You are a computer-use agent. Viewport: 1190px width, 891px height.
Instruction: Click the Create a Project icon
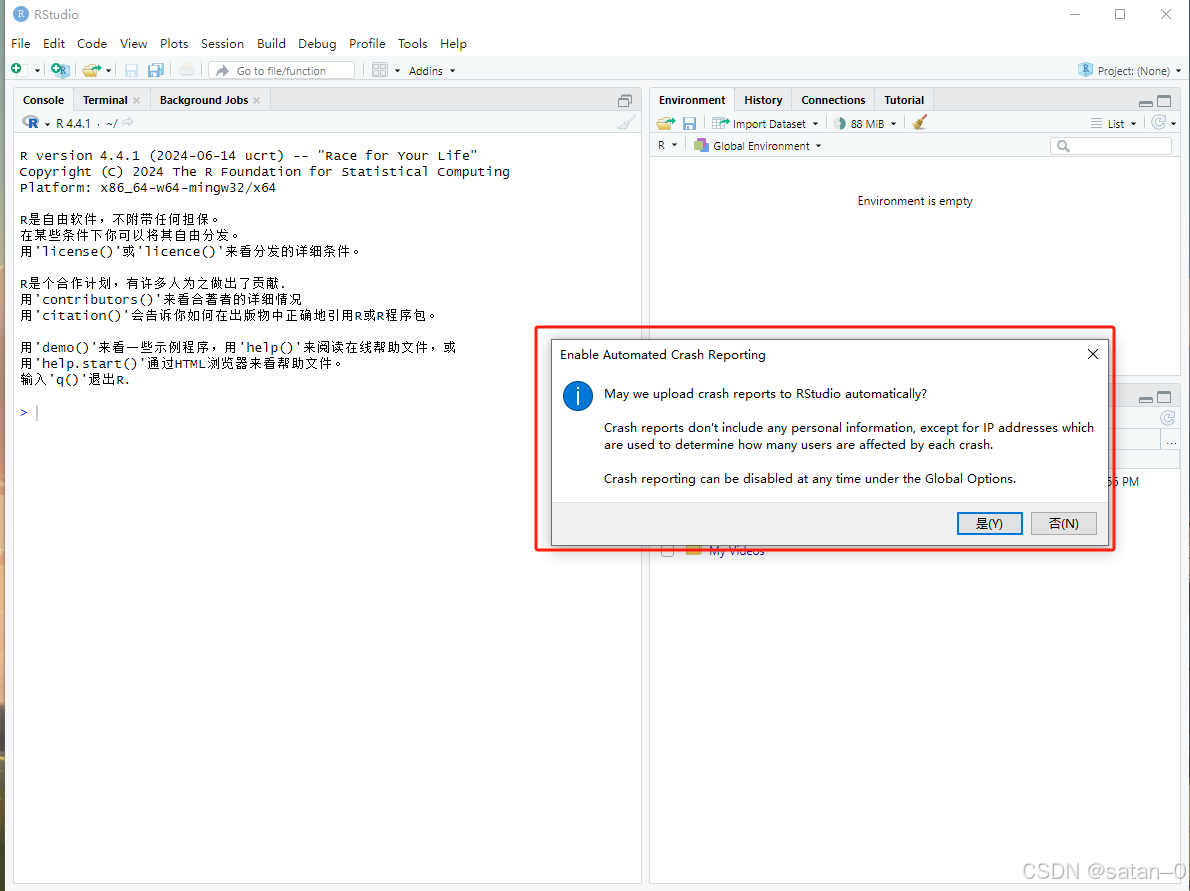click(x=60, y=70)
